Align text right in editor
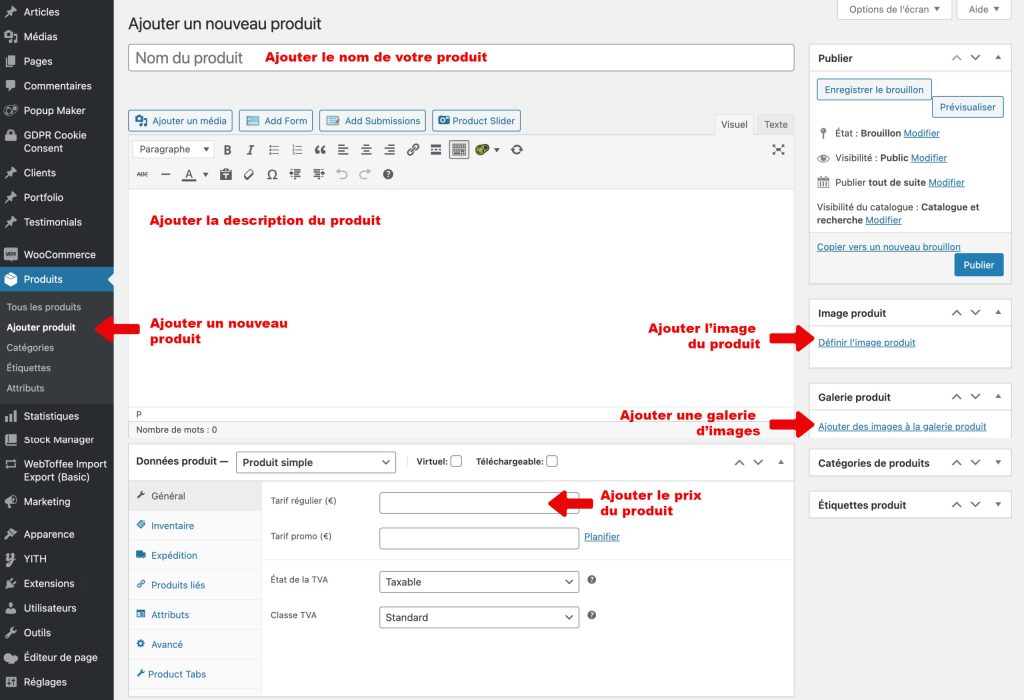This screenshot has height=700, width=1024. click(389, 150)
